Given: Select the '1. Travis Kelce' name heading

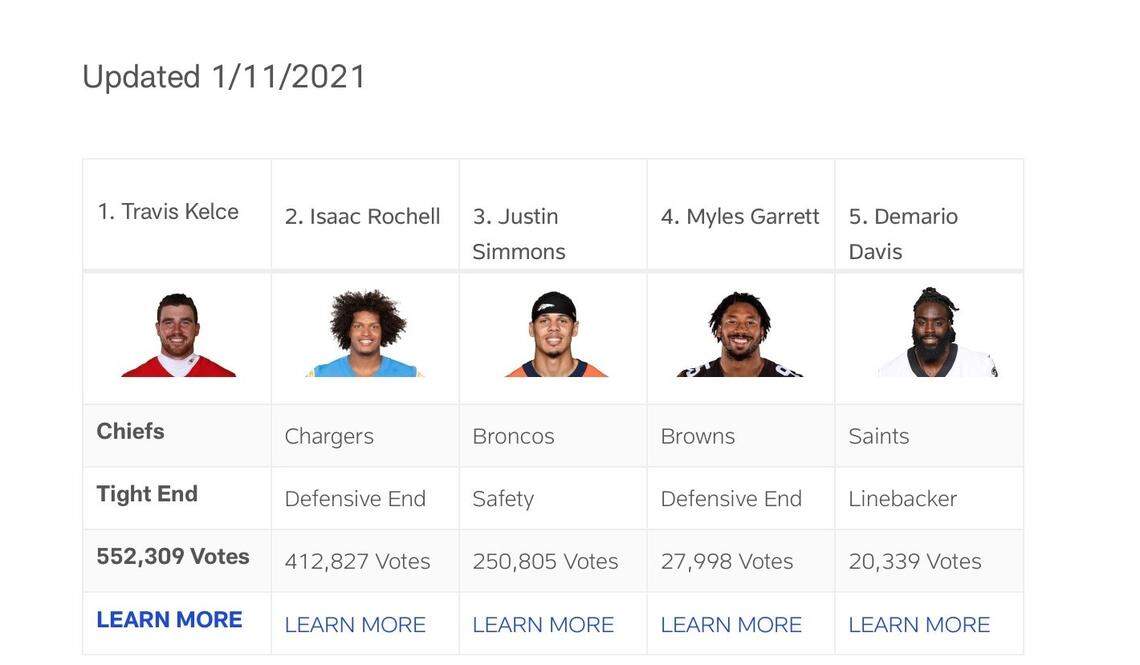Looking at the screenshot, I should coord(168,212).
